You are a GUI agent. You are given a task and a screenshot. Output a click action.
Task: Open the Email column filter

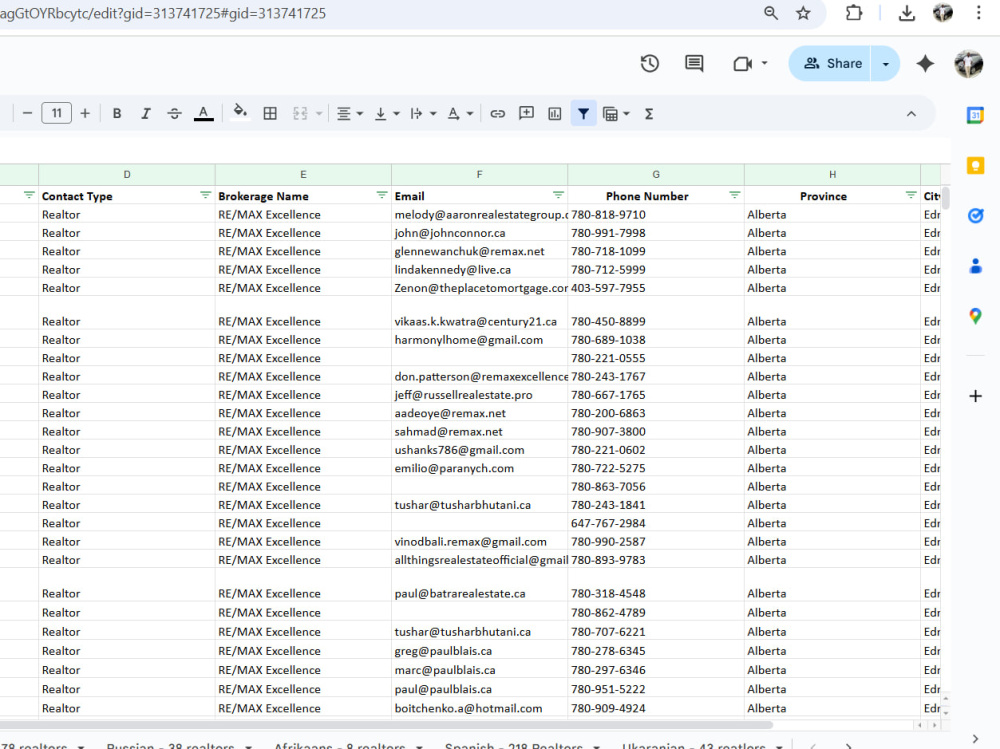point(559,195)
